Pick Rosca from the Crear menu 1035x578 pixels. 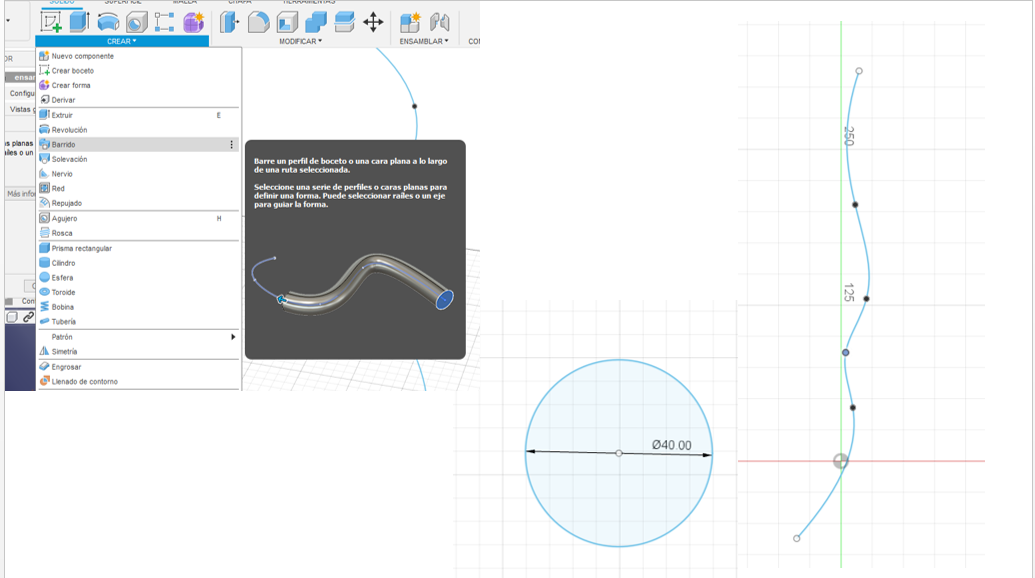coord(139,233)
